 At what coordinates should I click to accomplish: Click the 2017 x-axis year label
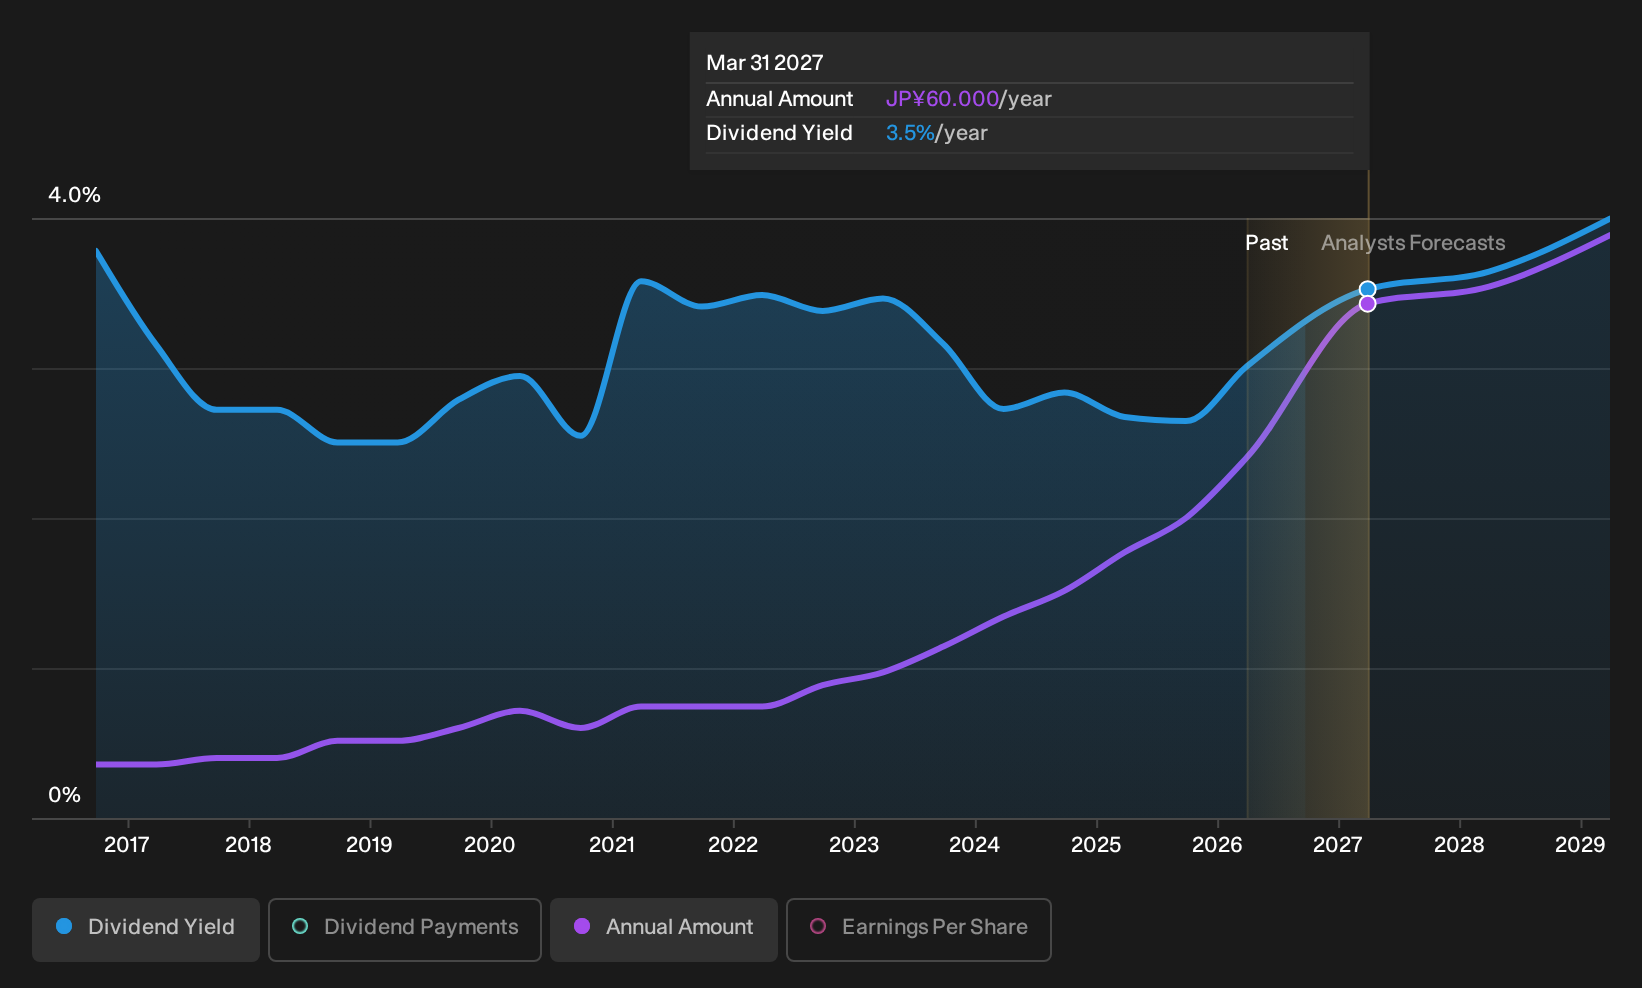tap(127, 845)
